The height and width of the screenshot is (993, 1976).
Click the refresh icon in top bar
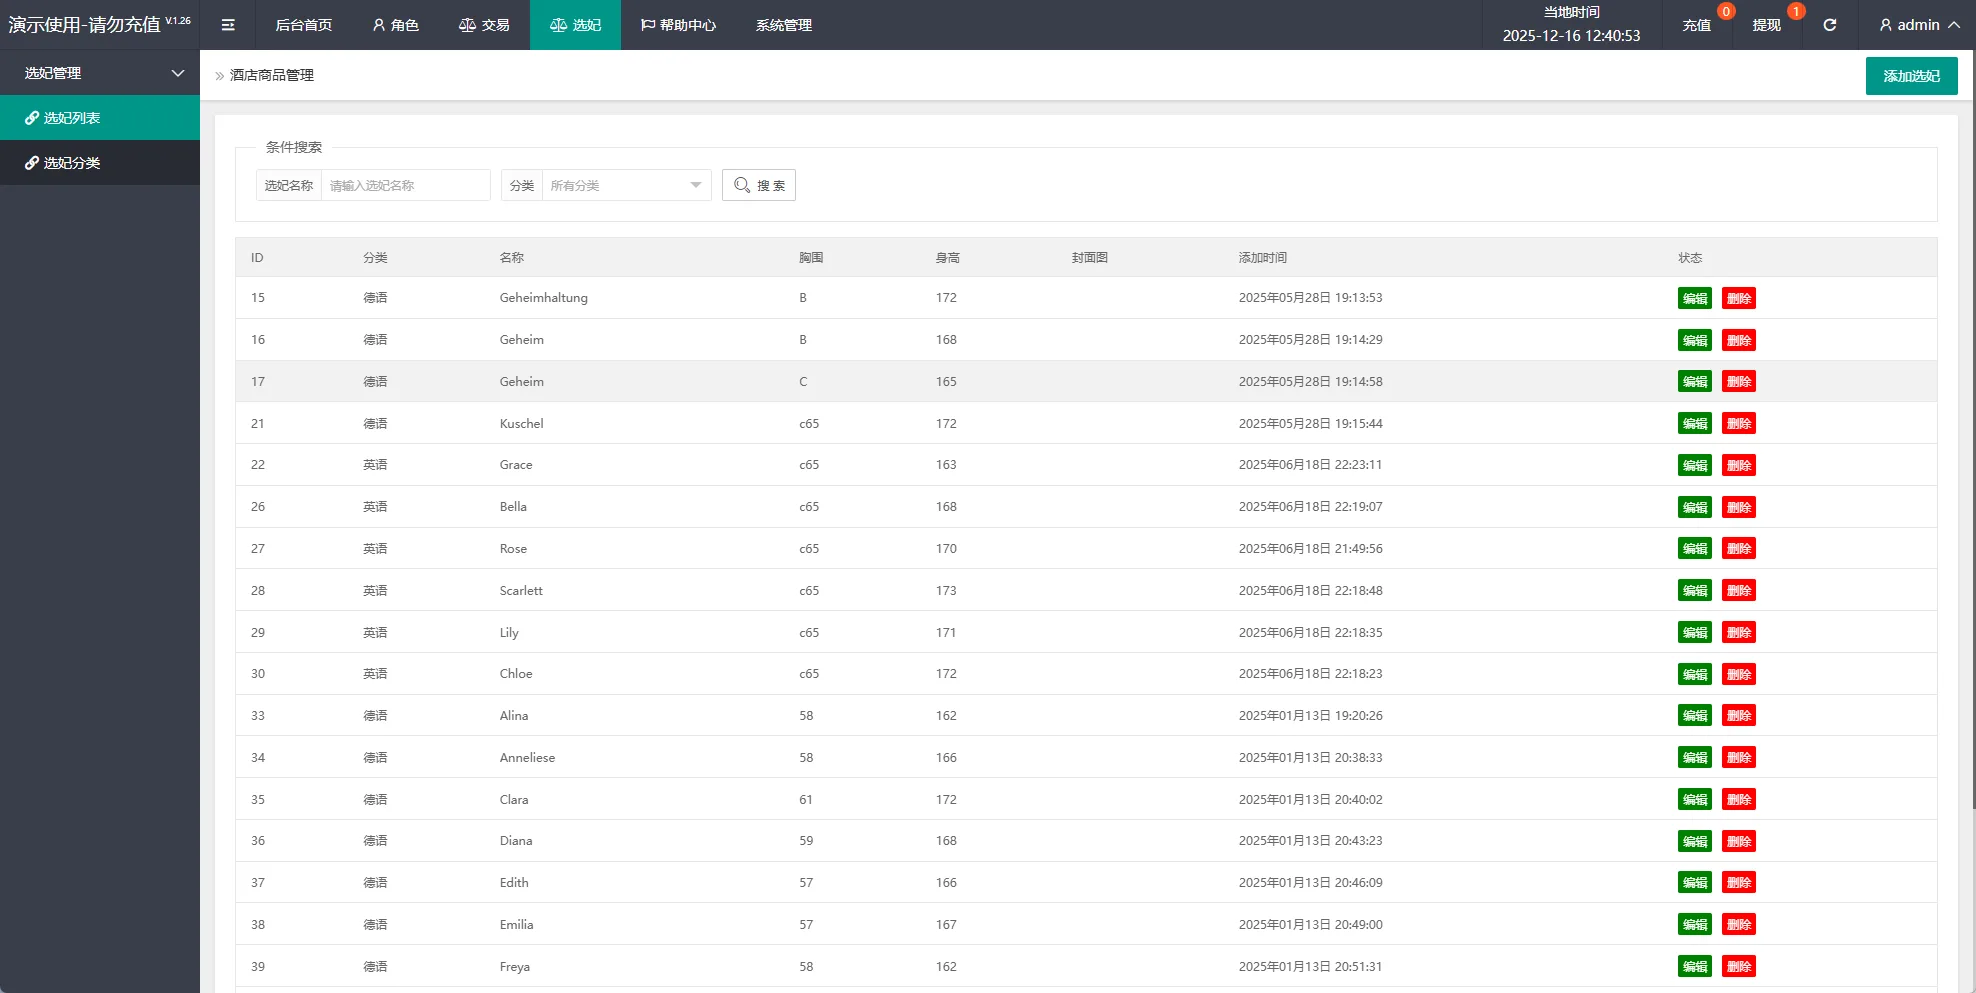[1829, 25]
